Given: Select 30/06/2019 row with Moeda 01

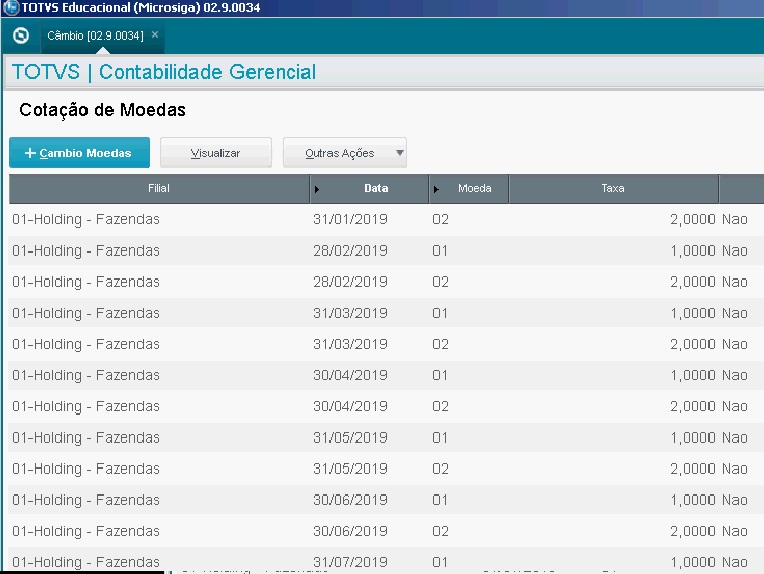Looking at the screenshot, I should (x=386, y=500).
